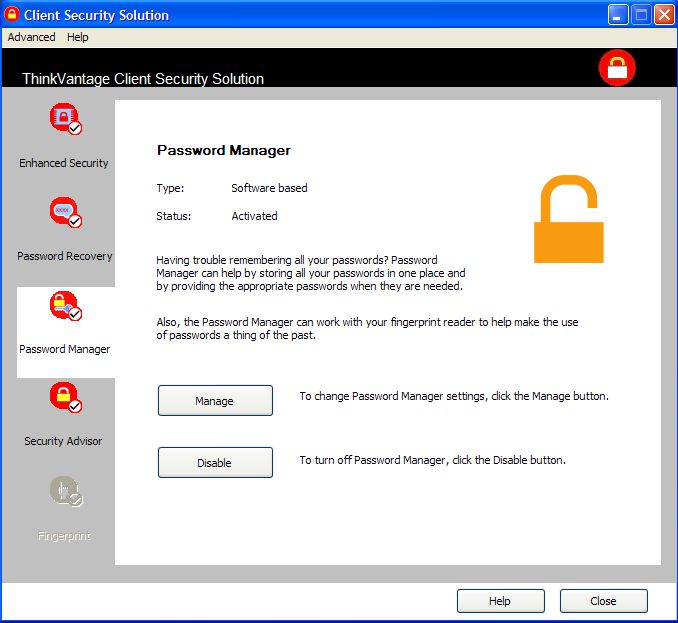Click the 'Activated' status value

254,216
